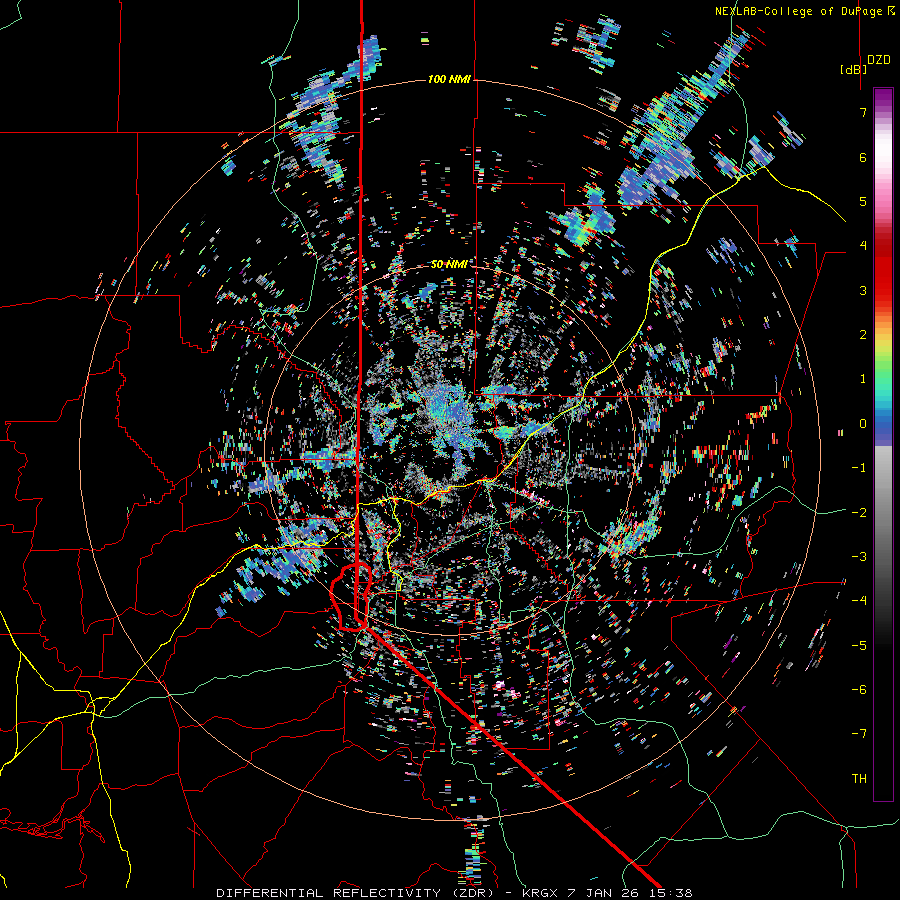Viewport: 900px width, 900px height.
Task: Click the 4 value on color scale
Action: 863,246
